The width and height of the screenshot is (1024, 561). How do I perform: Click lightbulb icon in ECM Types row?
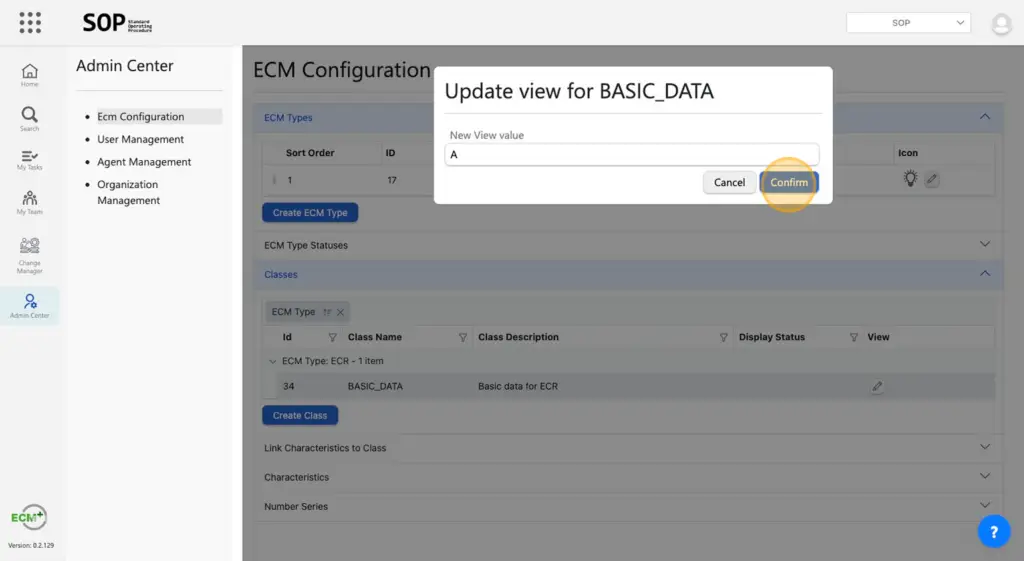coord(910,179)
